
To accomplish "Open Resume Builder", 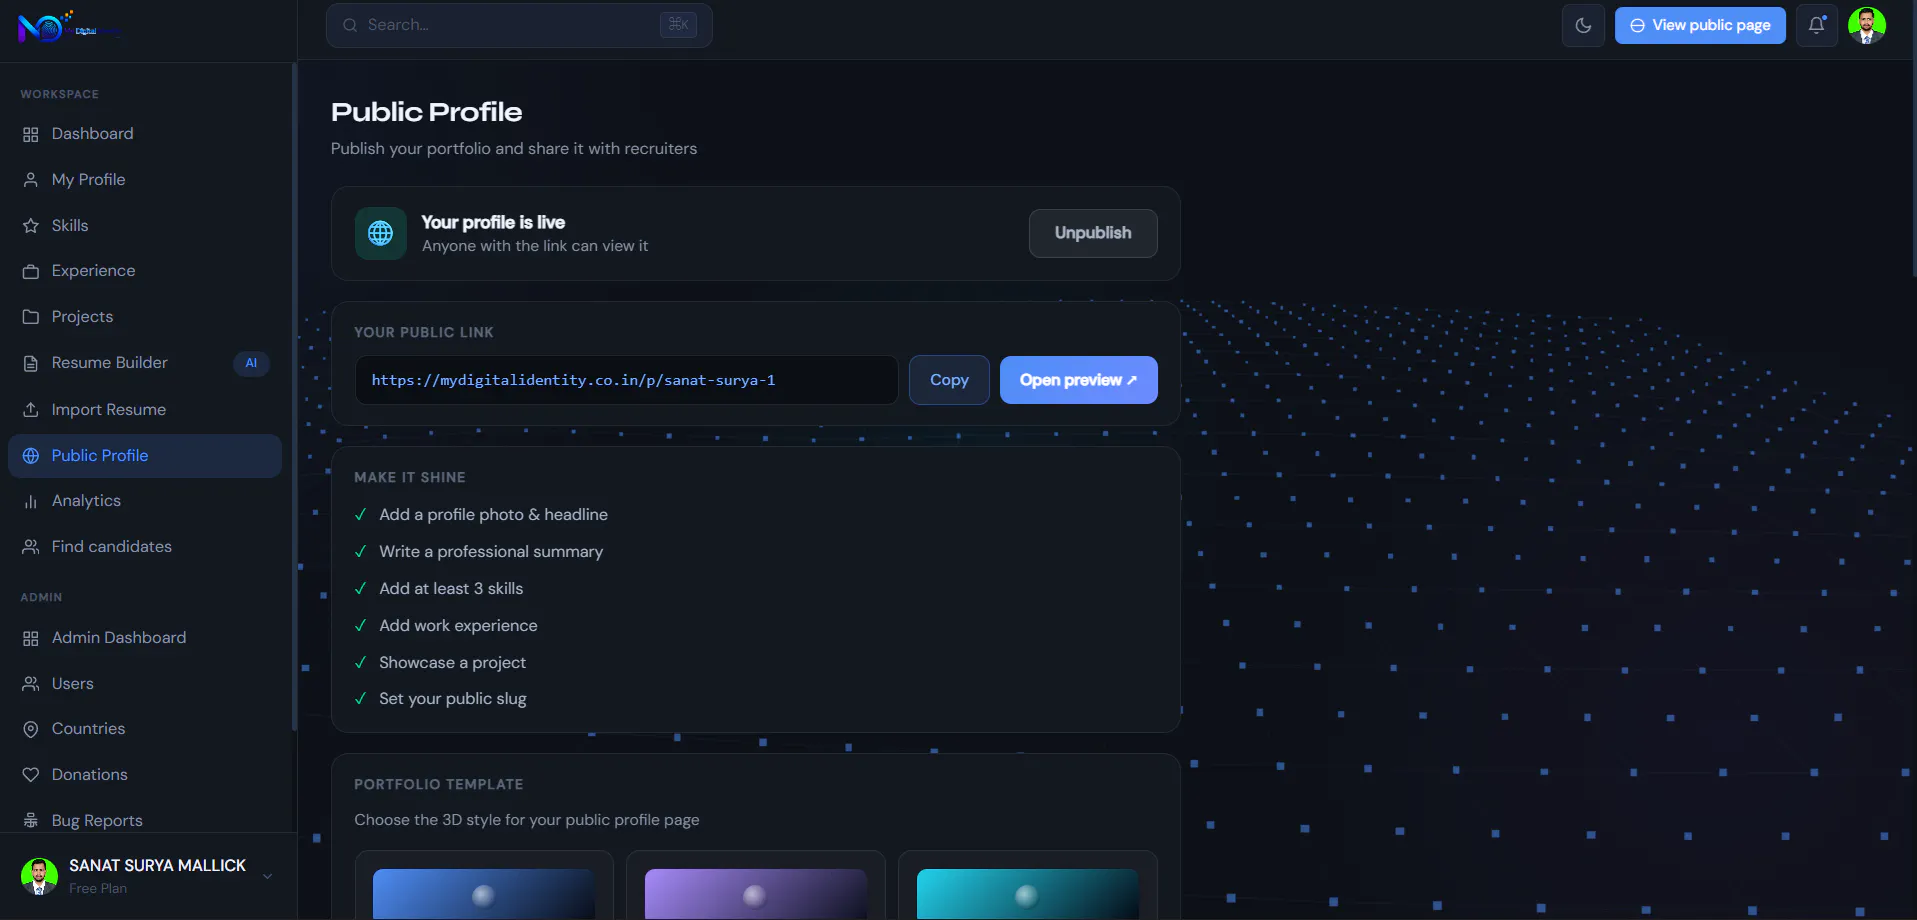I will 145,363.
